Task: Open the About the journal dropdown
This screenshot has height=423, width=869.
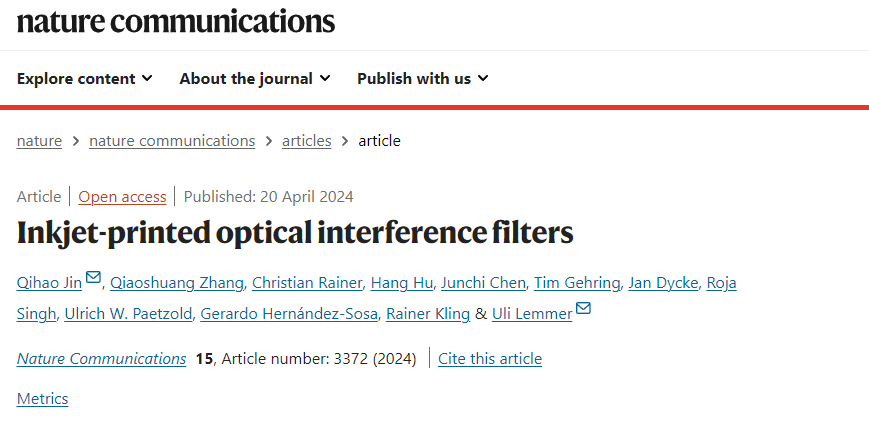Action: (255, 79)
